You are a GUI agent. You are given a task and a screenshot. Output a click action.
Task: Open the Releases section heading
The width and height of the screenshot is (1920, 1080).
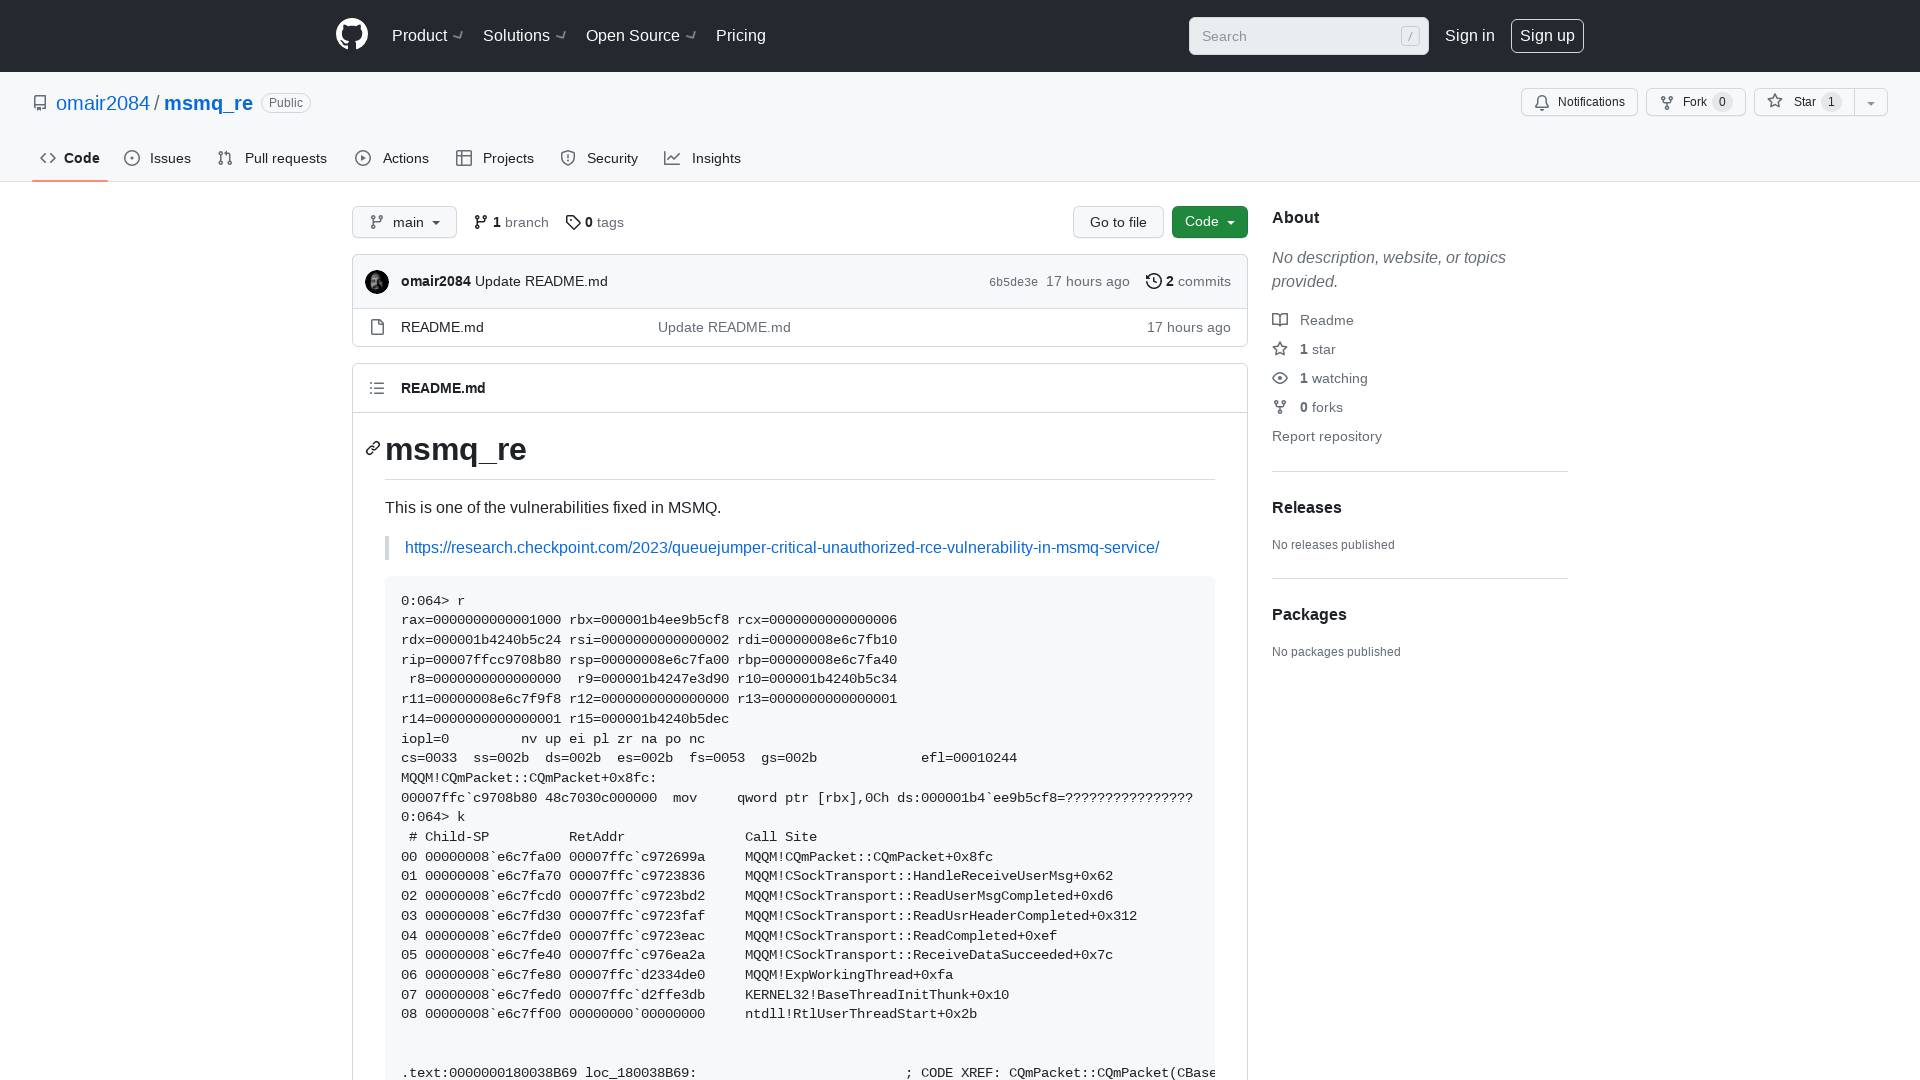[1307, 507]
